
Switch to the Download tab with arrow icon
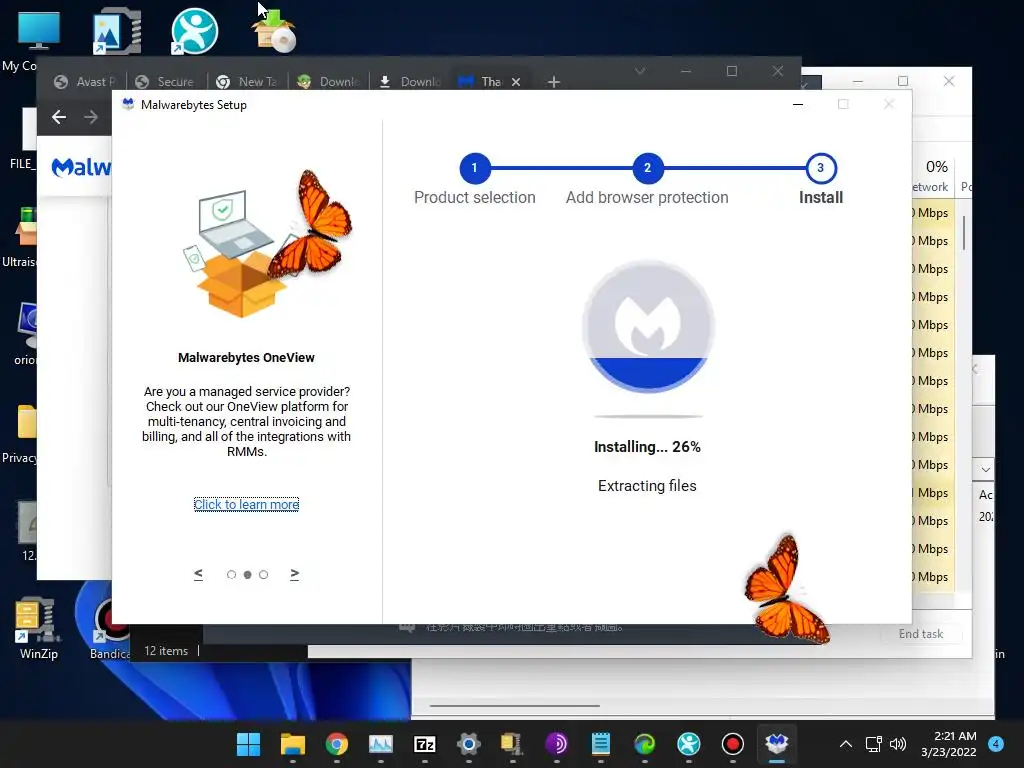pyautogui.click(x=409, y=82)
